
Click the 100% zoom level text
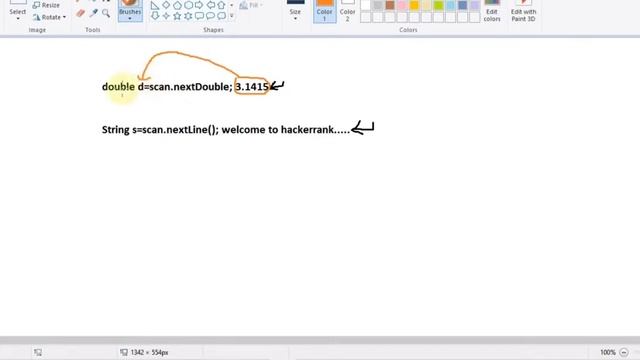coord(608,352)
